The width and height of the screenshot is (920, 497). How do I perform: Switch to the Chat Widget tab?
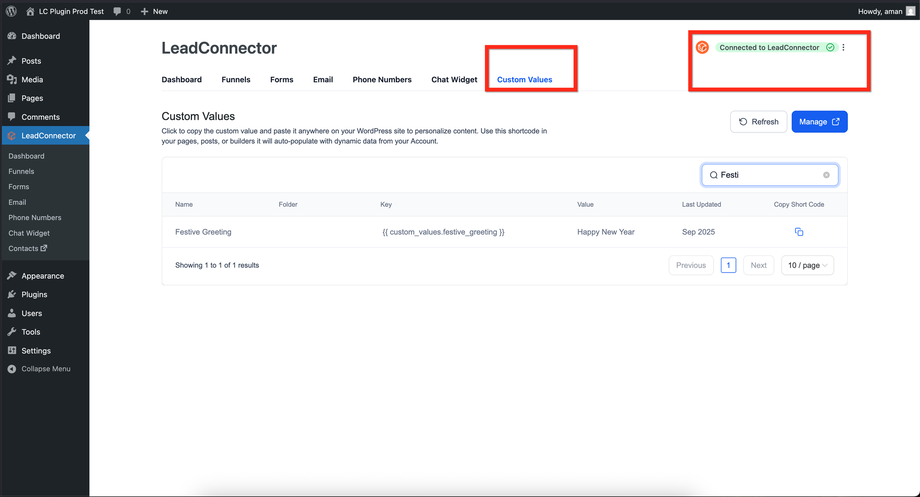point(454,80)
